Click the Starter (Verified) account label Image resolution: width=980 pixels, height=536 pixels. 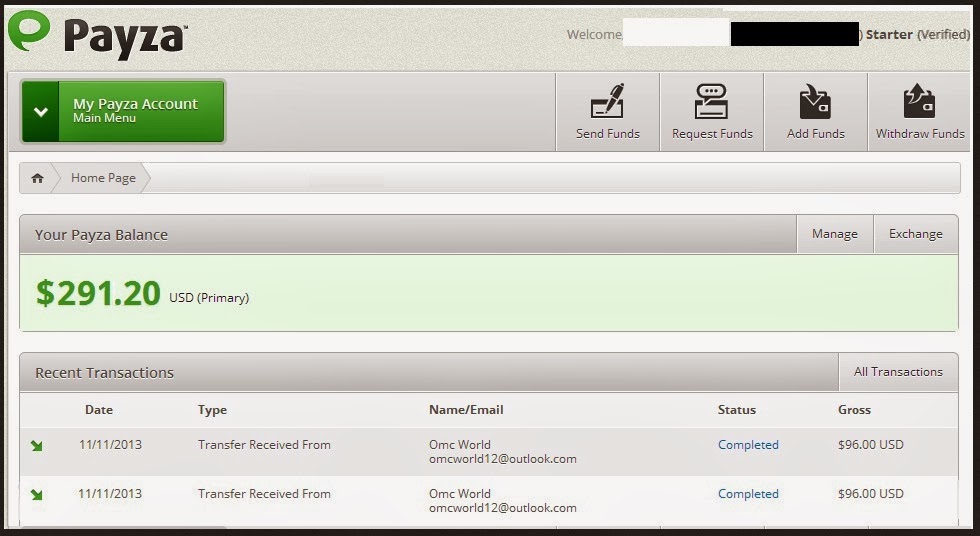(918, 34)
